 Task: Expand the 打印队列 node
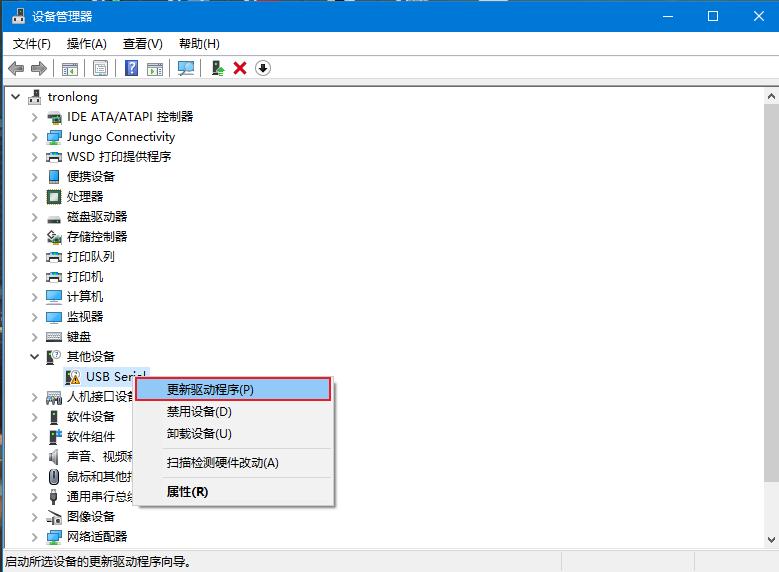coord(34,257)
